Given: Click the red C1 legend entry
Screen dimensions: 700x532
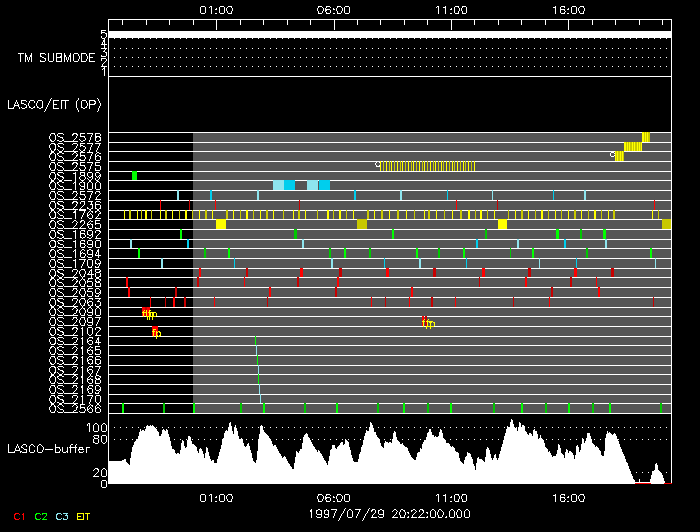Looking at the screenshot, I should click(x=17, y=516).
